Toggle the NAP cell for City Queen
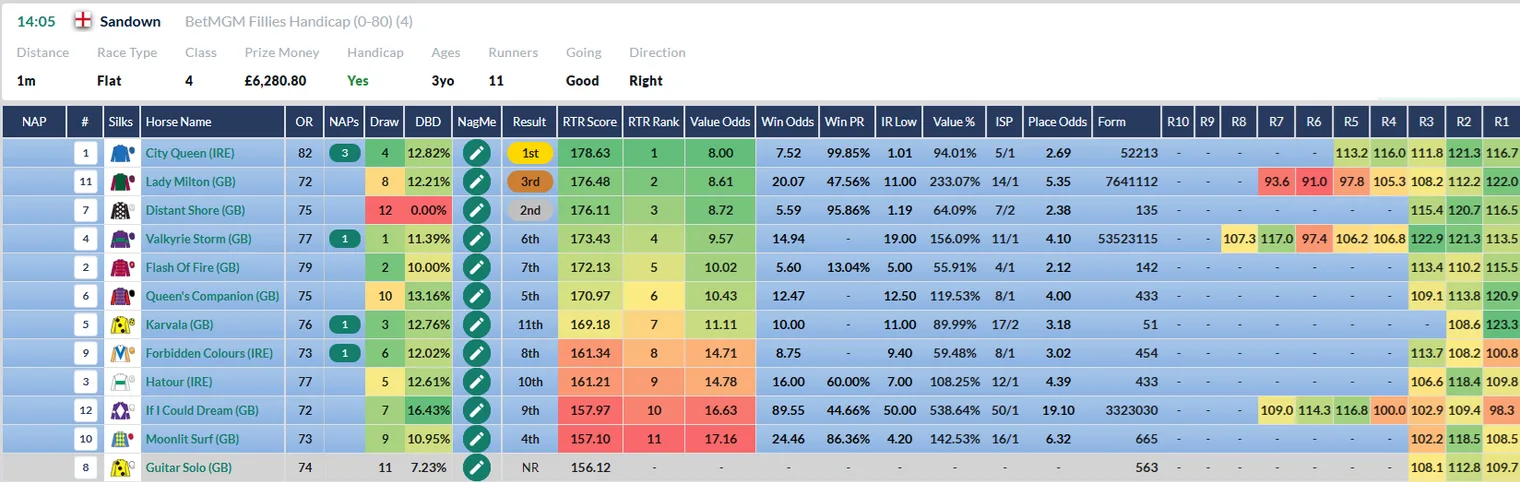1520x482 pixels. coord(35,153)
